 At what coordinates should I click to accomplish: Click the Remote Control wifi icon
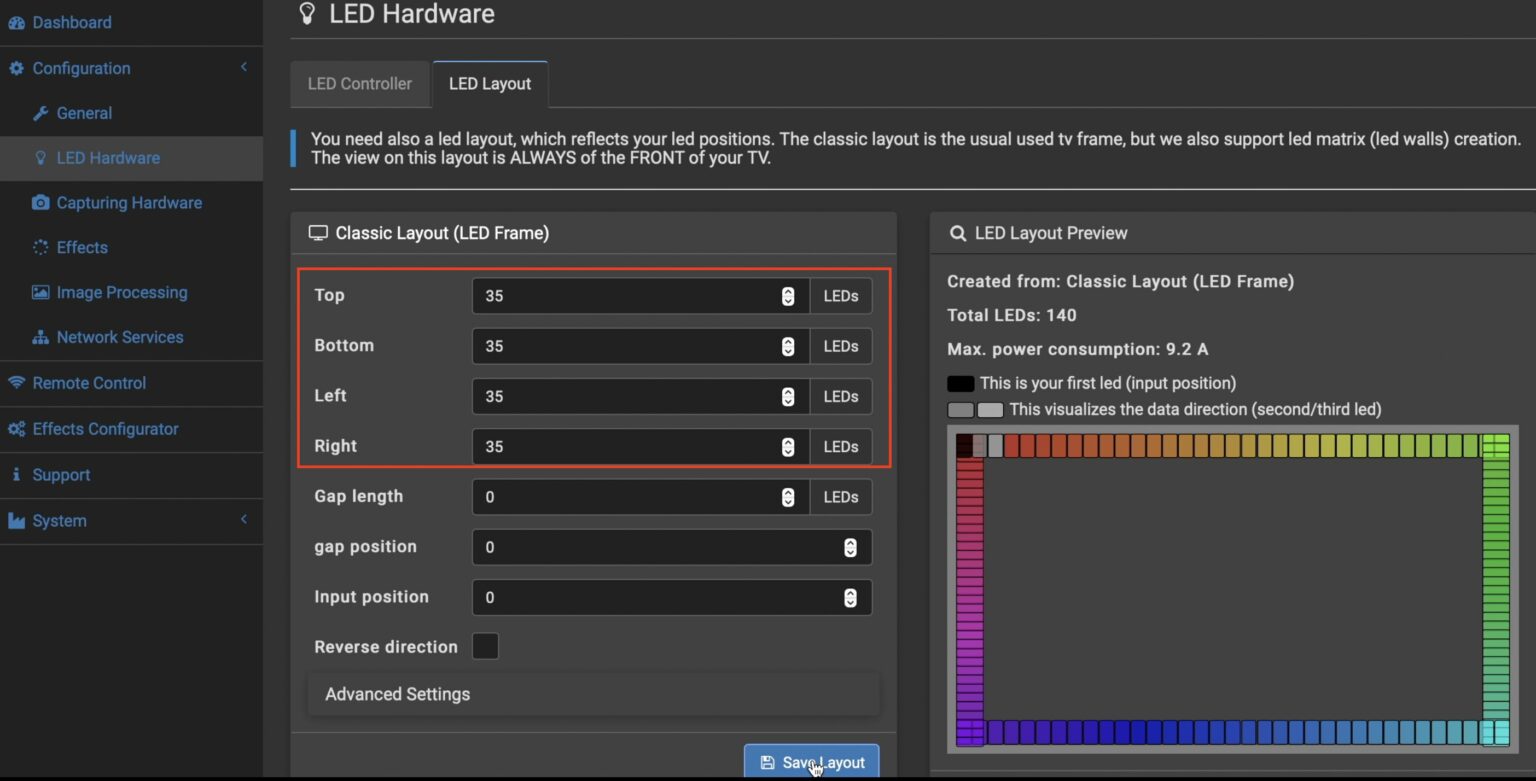pos(16,383)
